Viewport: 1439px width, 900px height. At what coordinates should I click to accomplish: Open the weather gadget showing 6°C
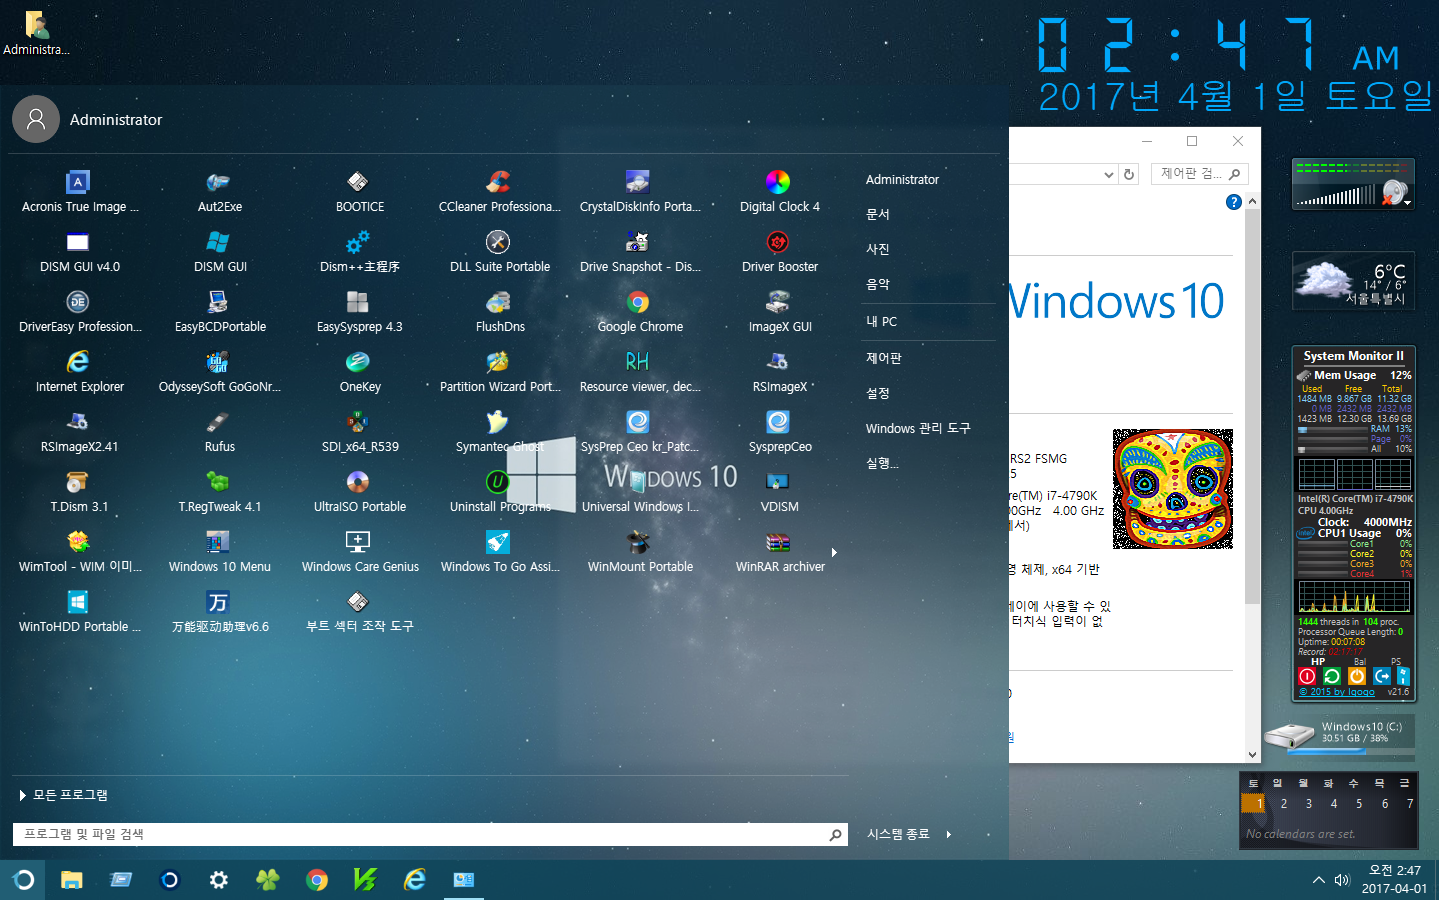tap(1353, 282)
